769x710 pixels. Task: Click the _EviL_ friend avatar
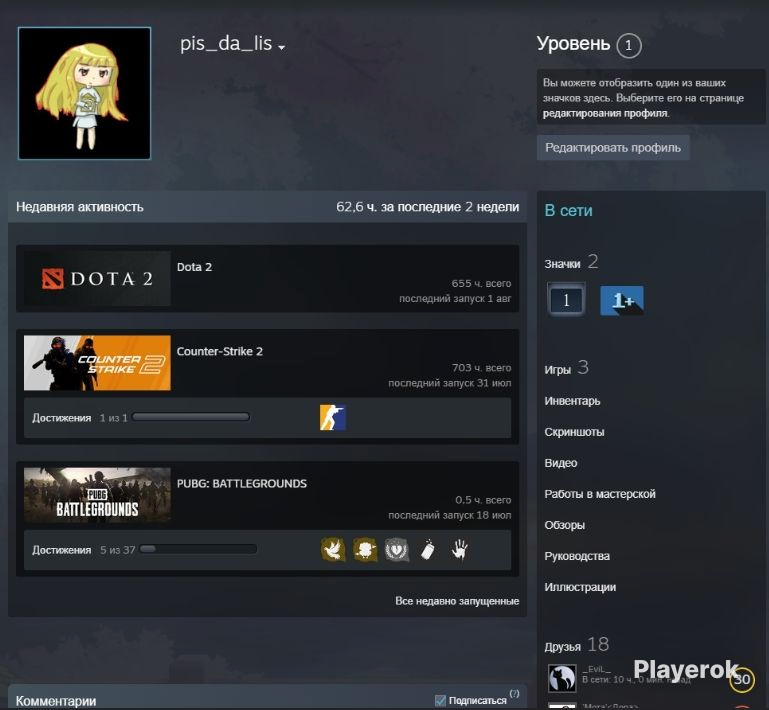pos(562,678)
